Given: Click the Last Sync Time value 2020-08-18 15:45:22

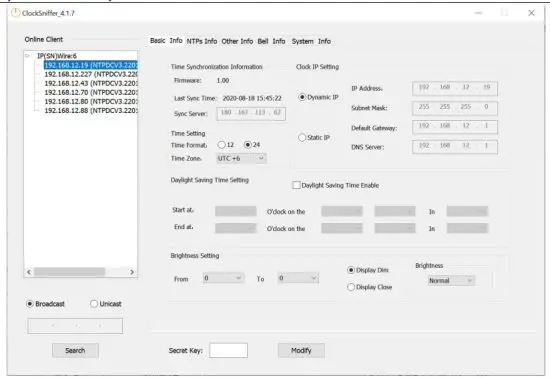Looking at the screenshot, I should [x=252, y=98].
